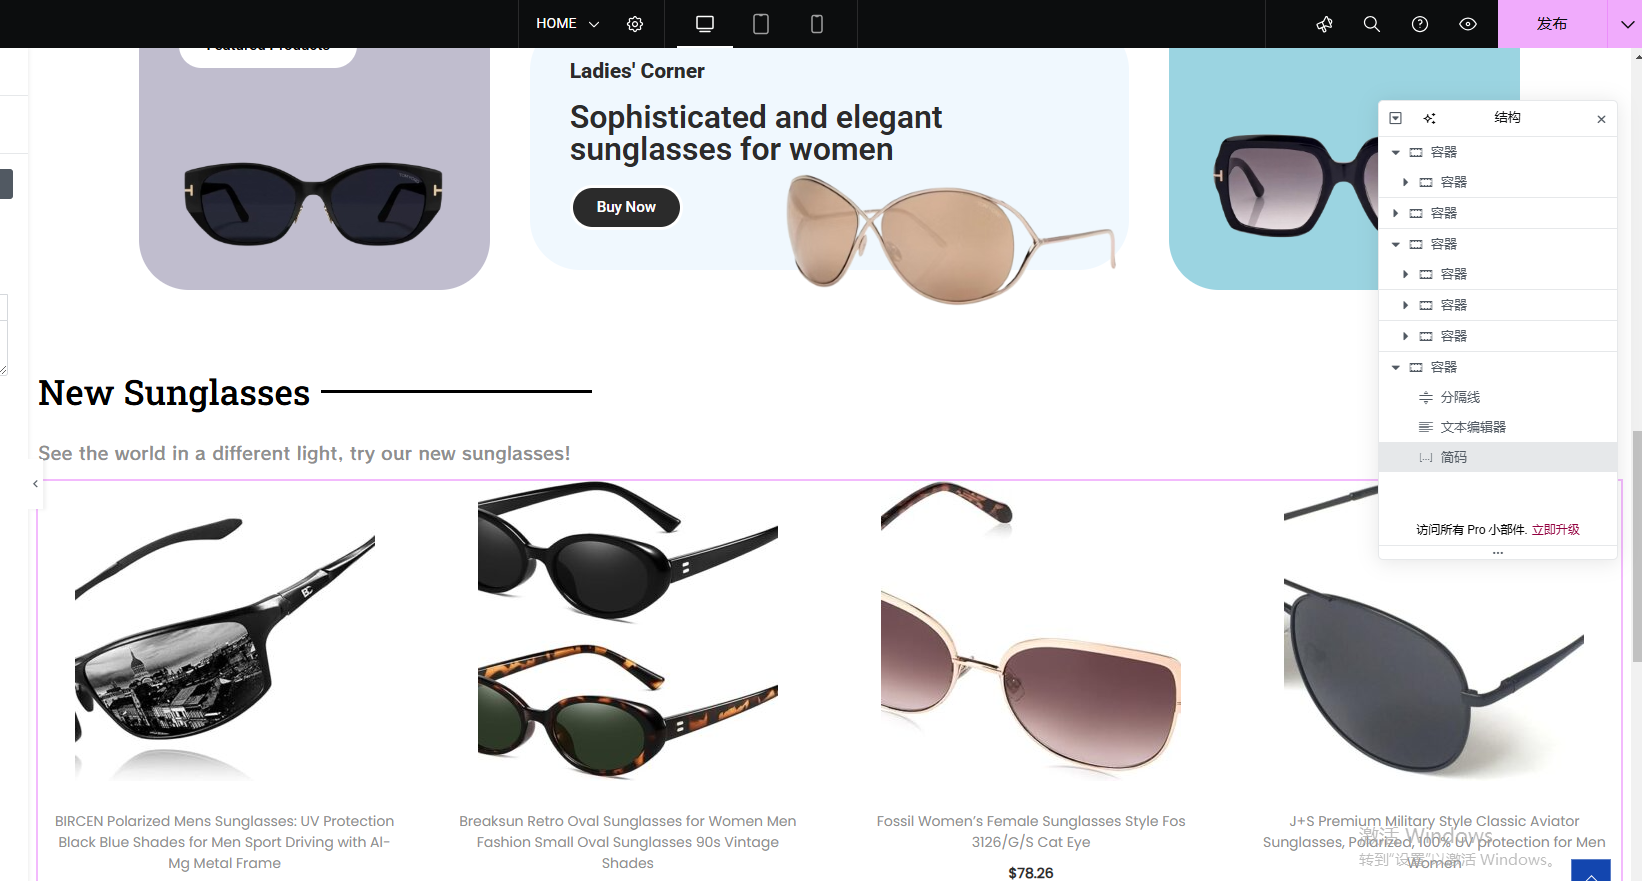This screenshot has height=881, width=1642.
Task: Open the help question mark icon
Action: (1420, 24)
